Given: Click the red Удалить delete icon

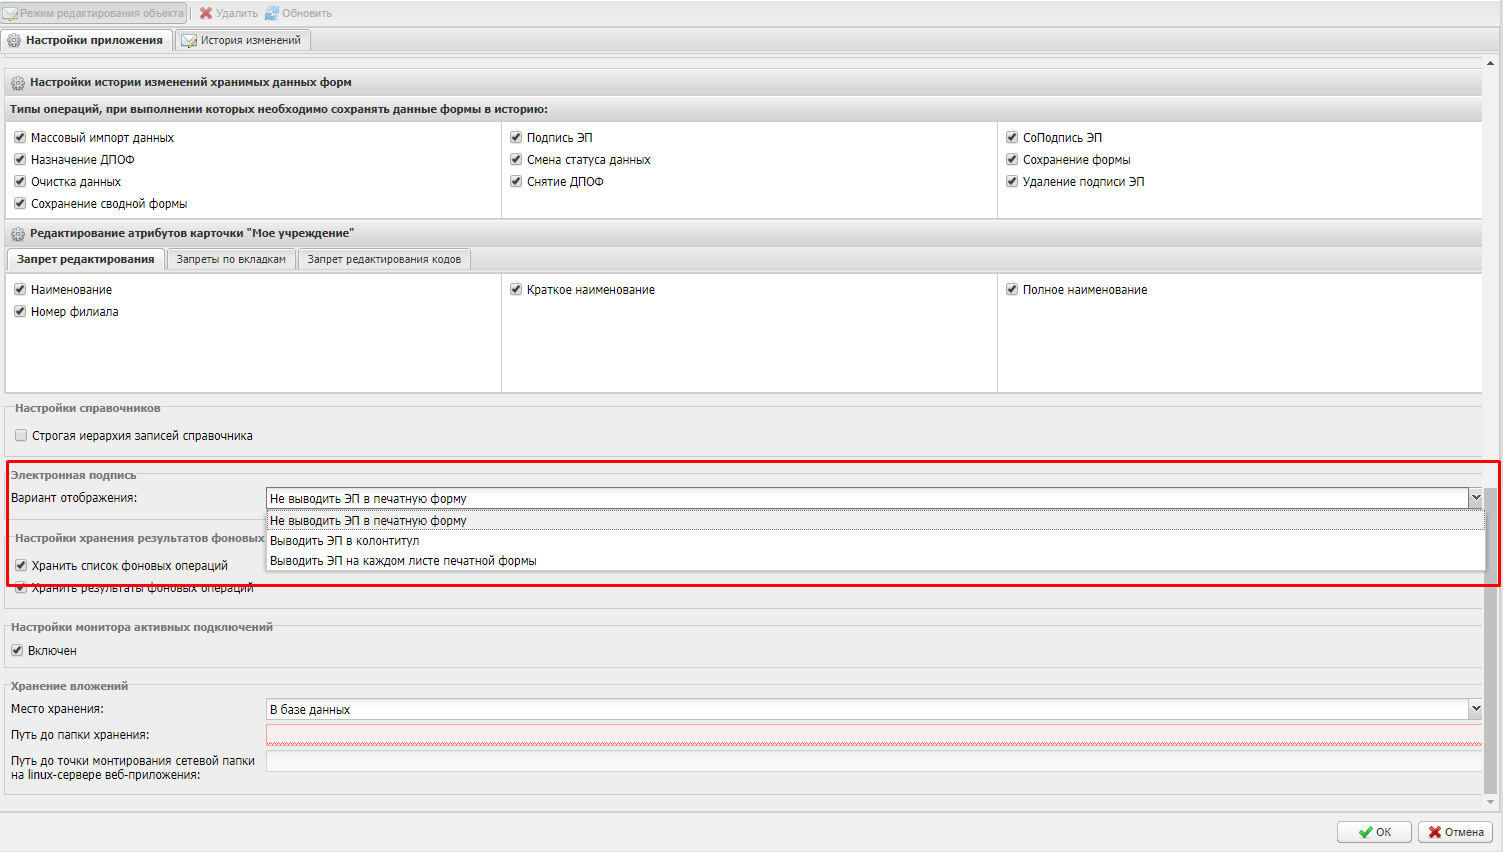Looking at the screenshot, I should click(x=206, y=14).
